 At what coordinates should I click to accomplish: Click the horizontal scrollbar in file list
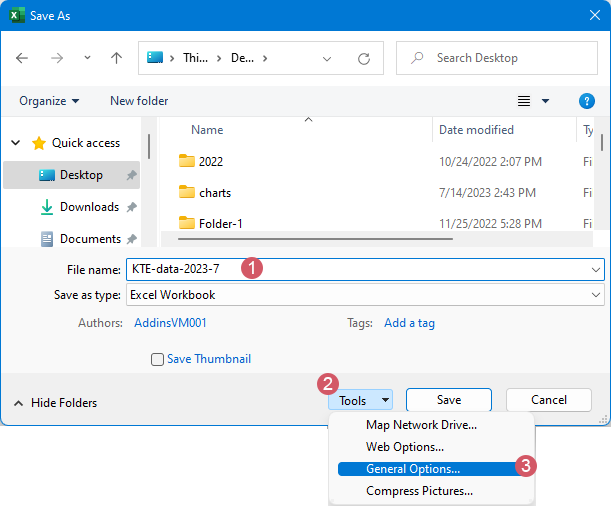tap(315, 238)
